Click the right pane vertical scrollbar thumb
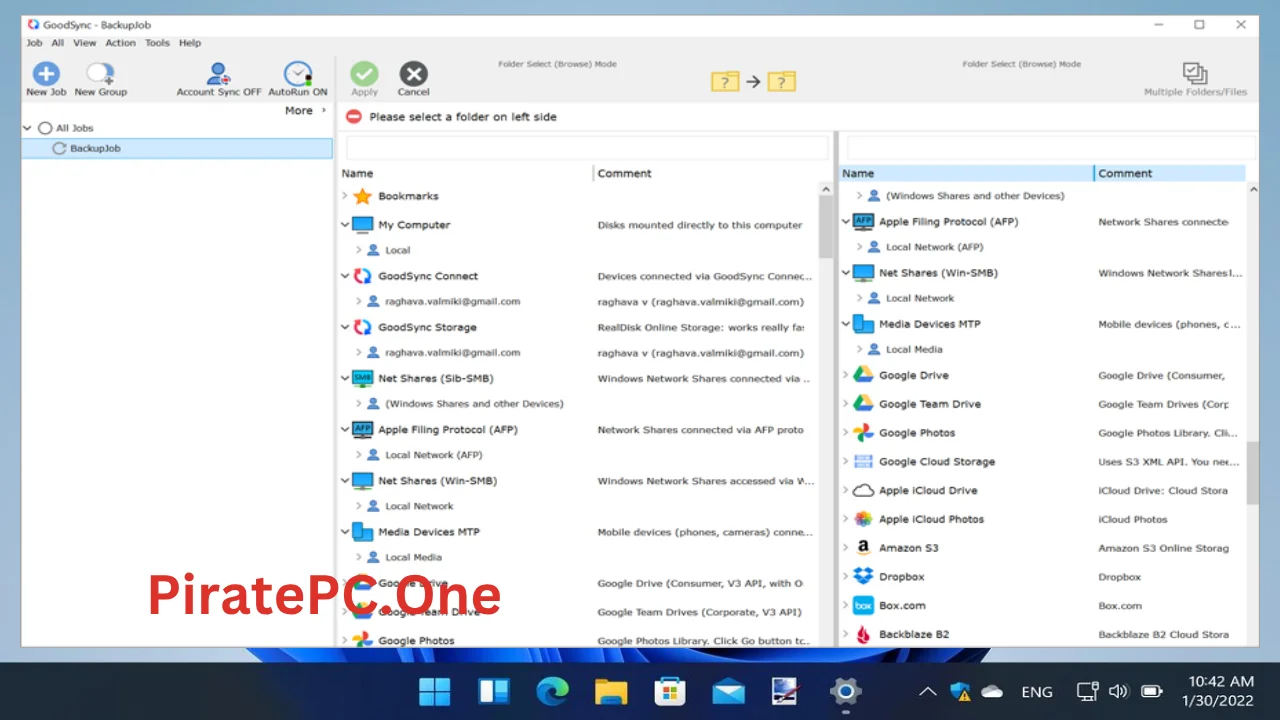Viewport: 1280px width, 720px height. (1254, 471)
